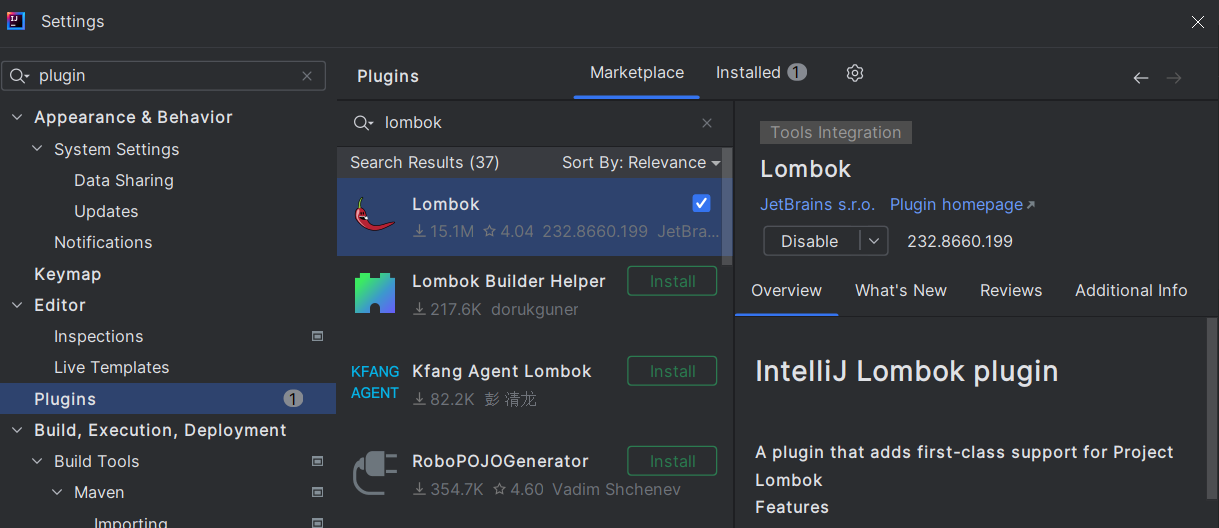Screen dimensions: 1219x528
Task: Click the search results list scrollbar
Action: 727,205
